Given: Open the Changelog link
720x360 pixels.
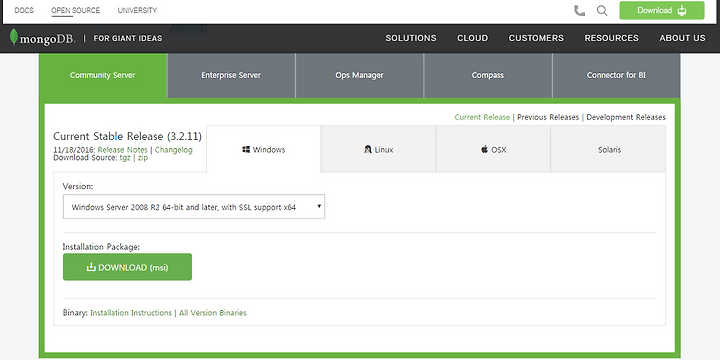Looking at the screenshot, I should (174, 150).
